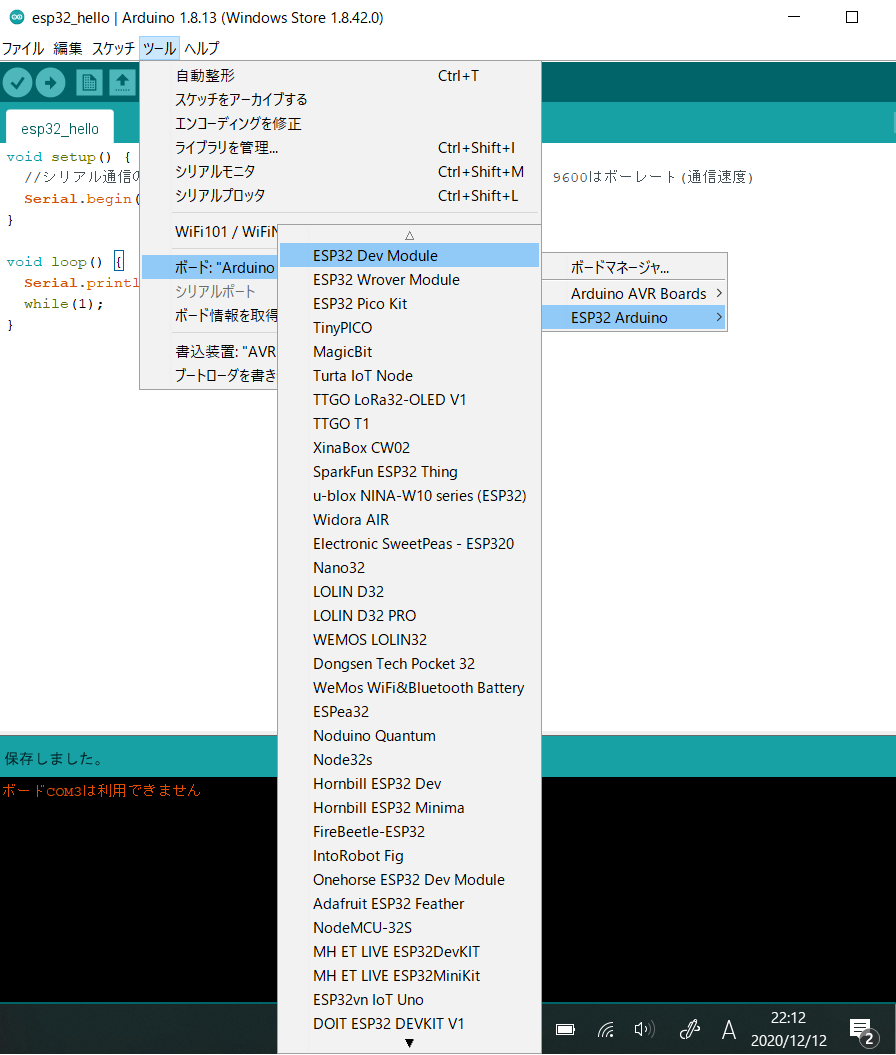
Task: Select Node32s board
Action: [409, 760]
